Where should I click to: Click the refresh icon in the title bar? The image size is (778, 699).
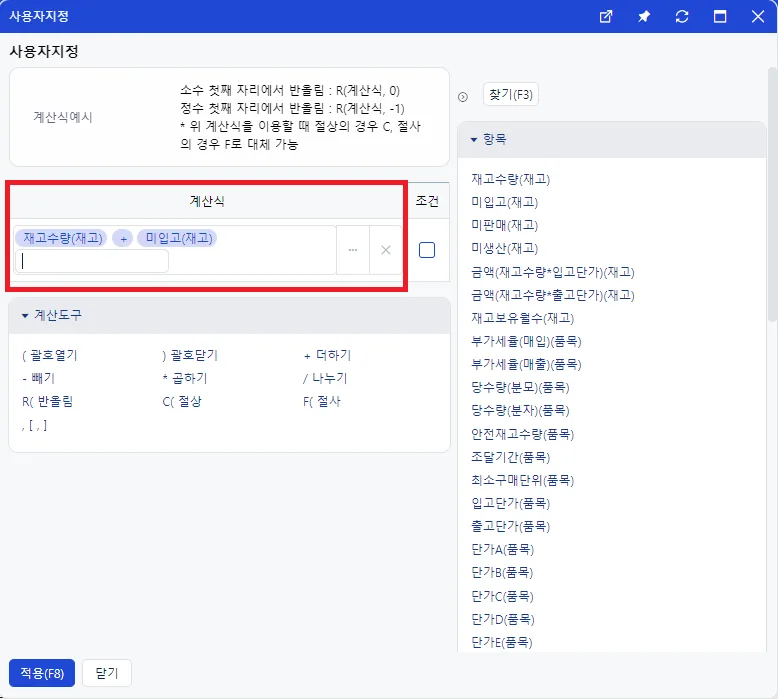coord(682,16)
